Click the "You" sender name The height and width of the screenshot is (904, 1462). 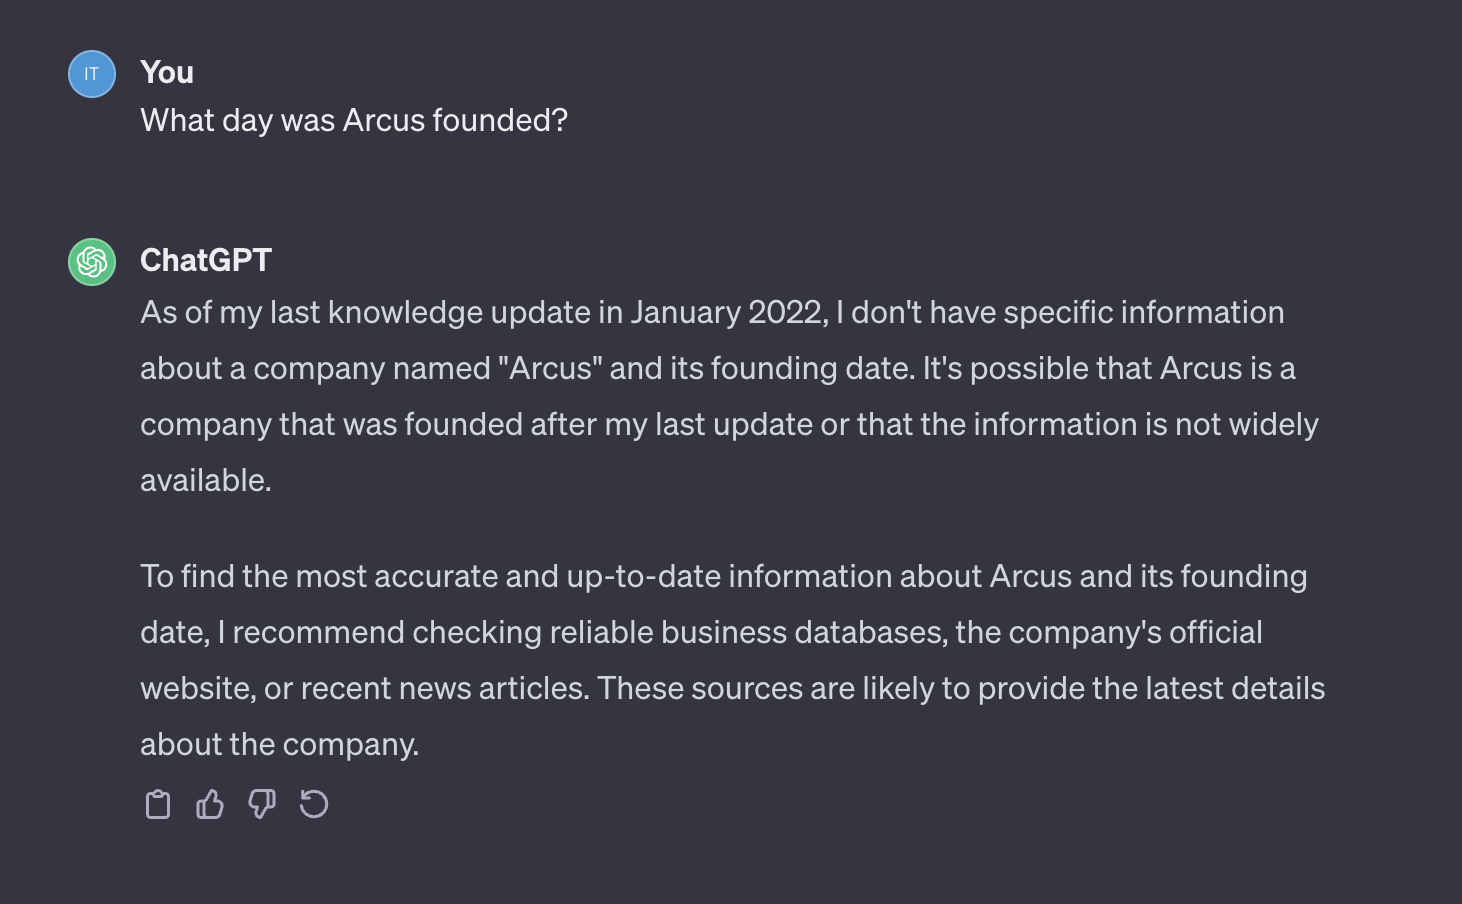(167, 72)
